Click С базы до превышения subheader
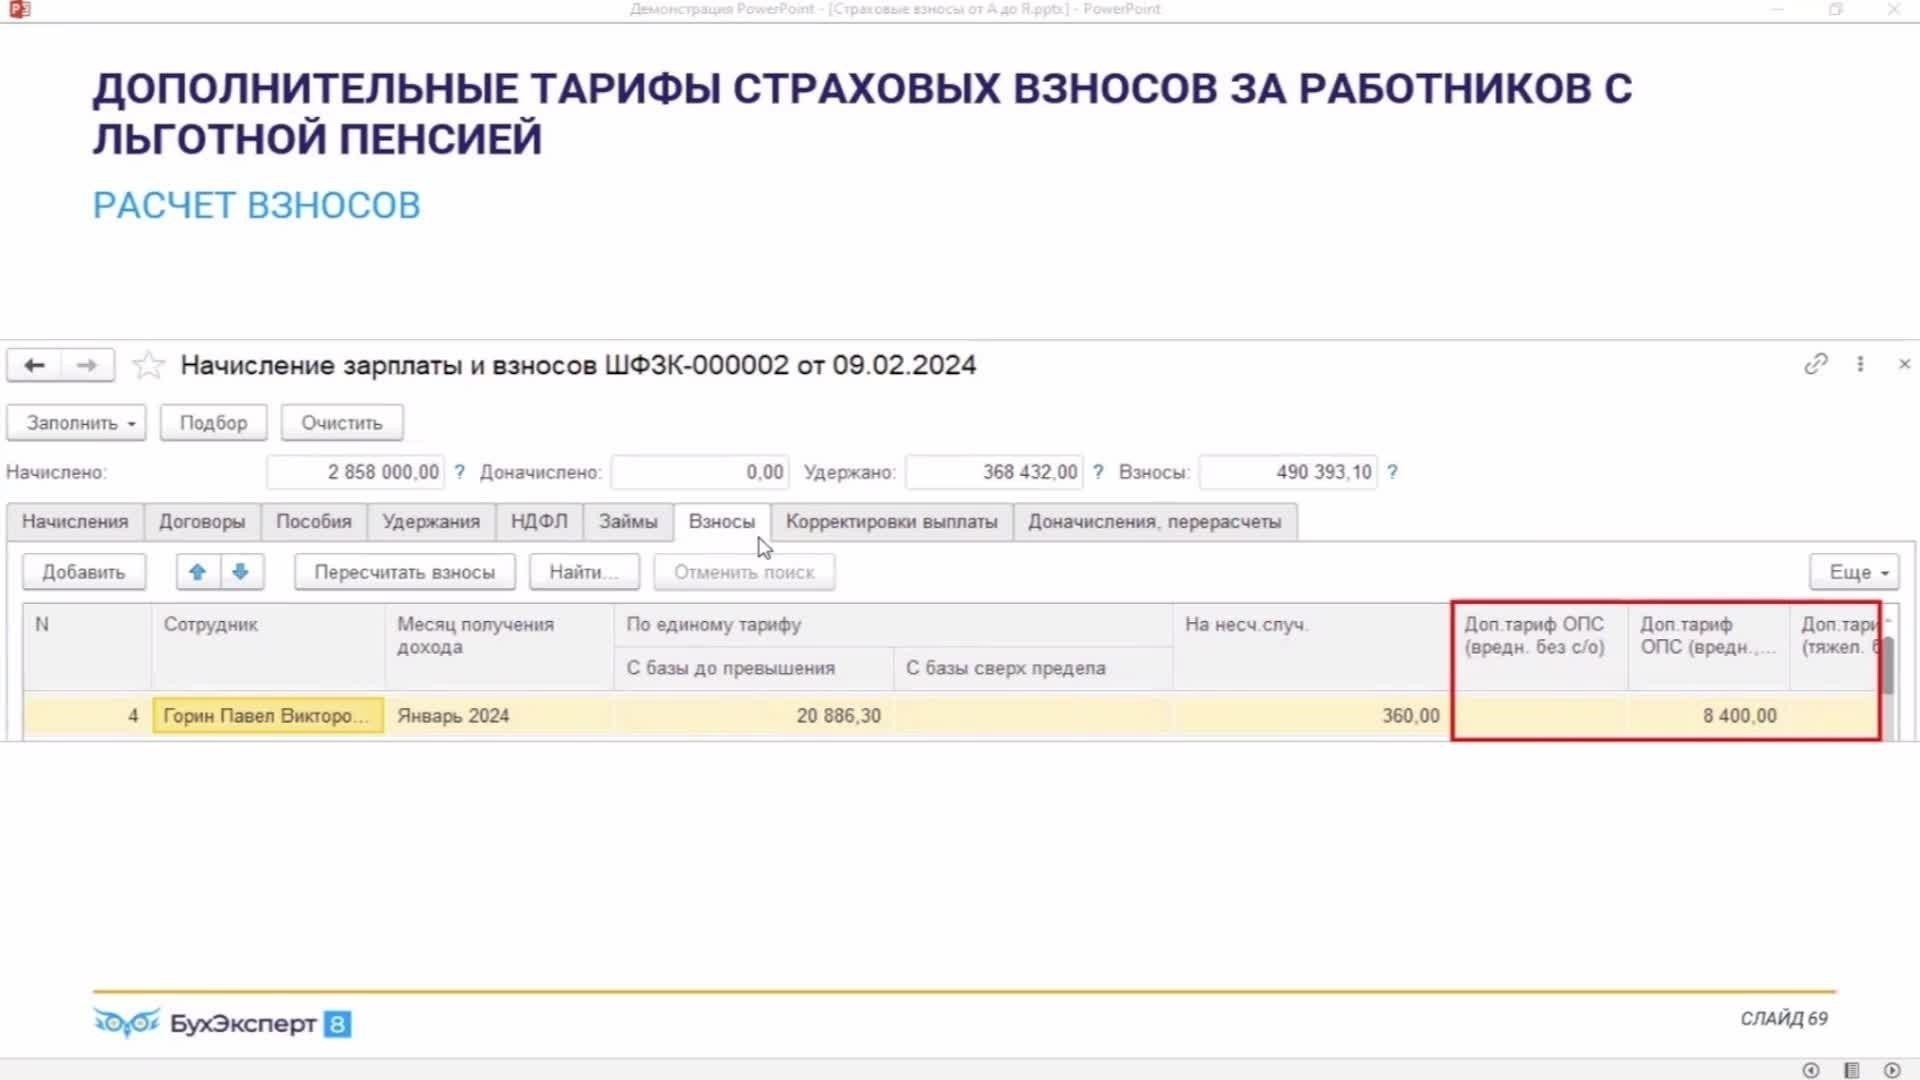 tap(754, 668)
